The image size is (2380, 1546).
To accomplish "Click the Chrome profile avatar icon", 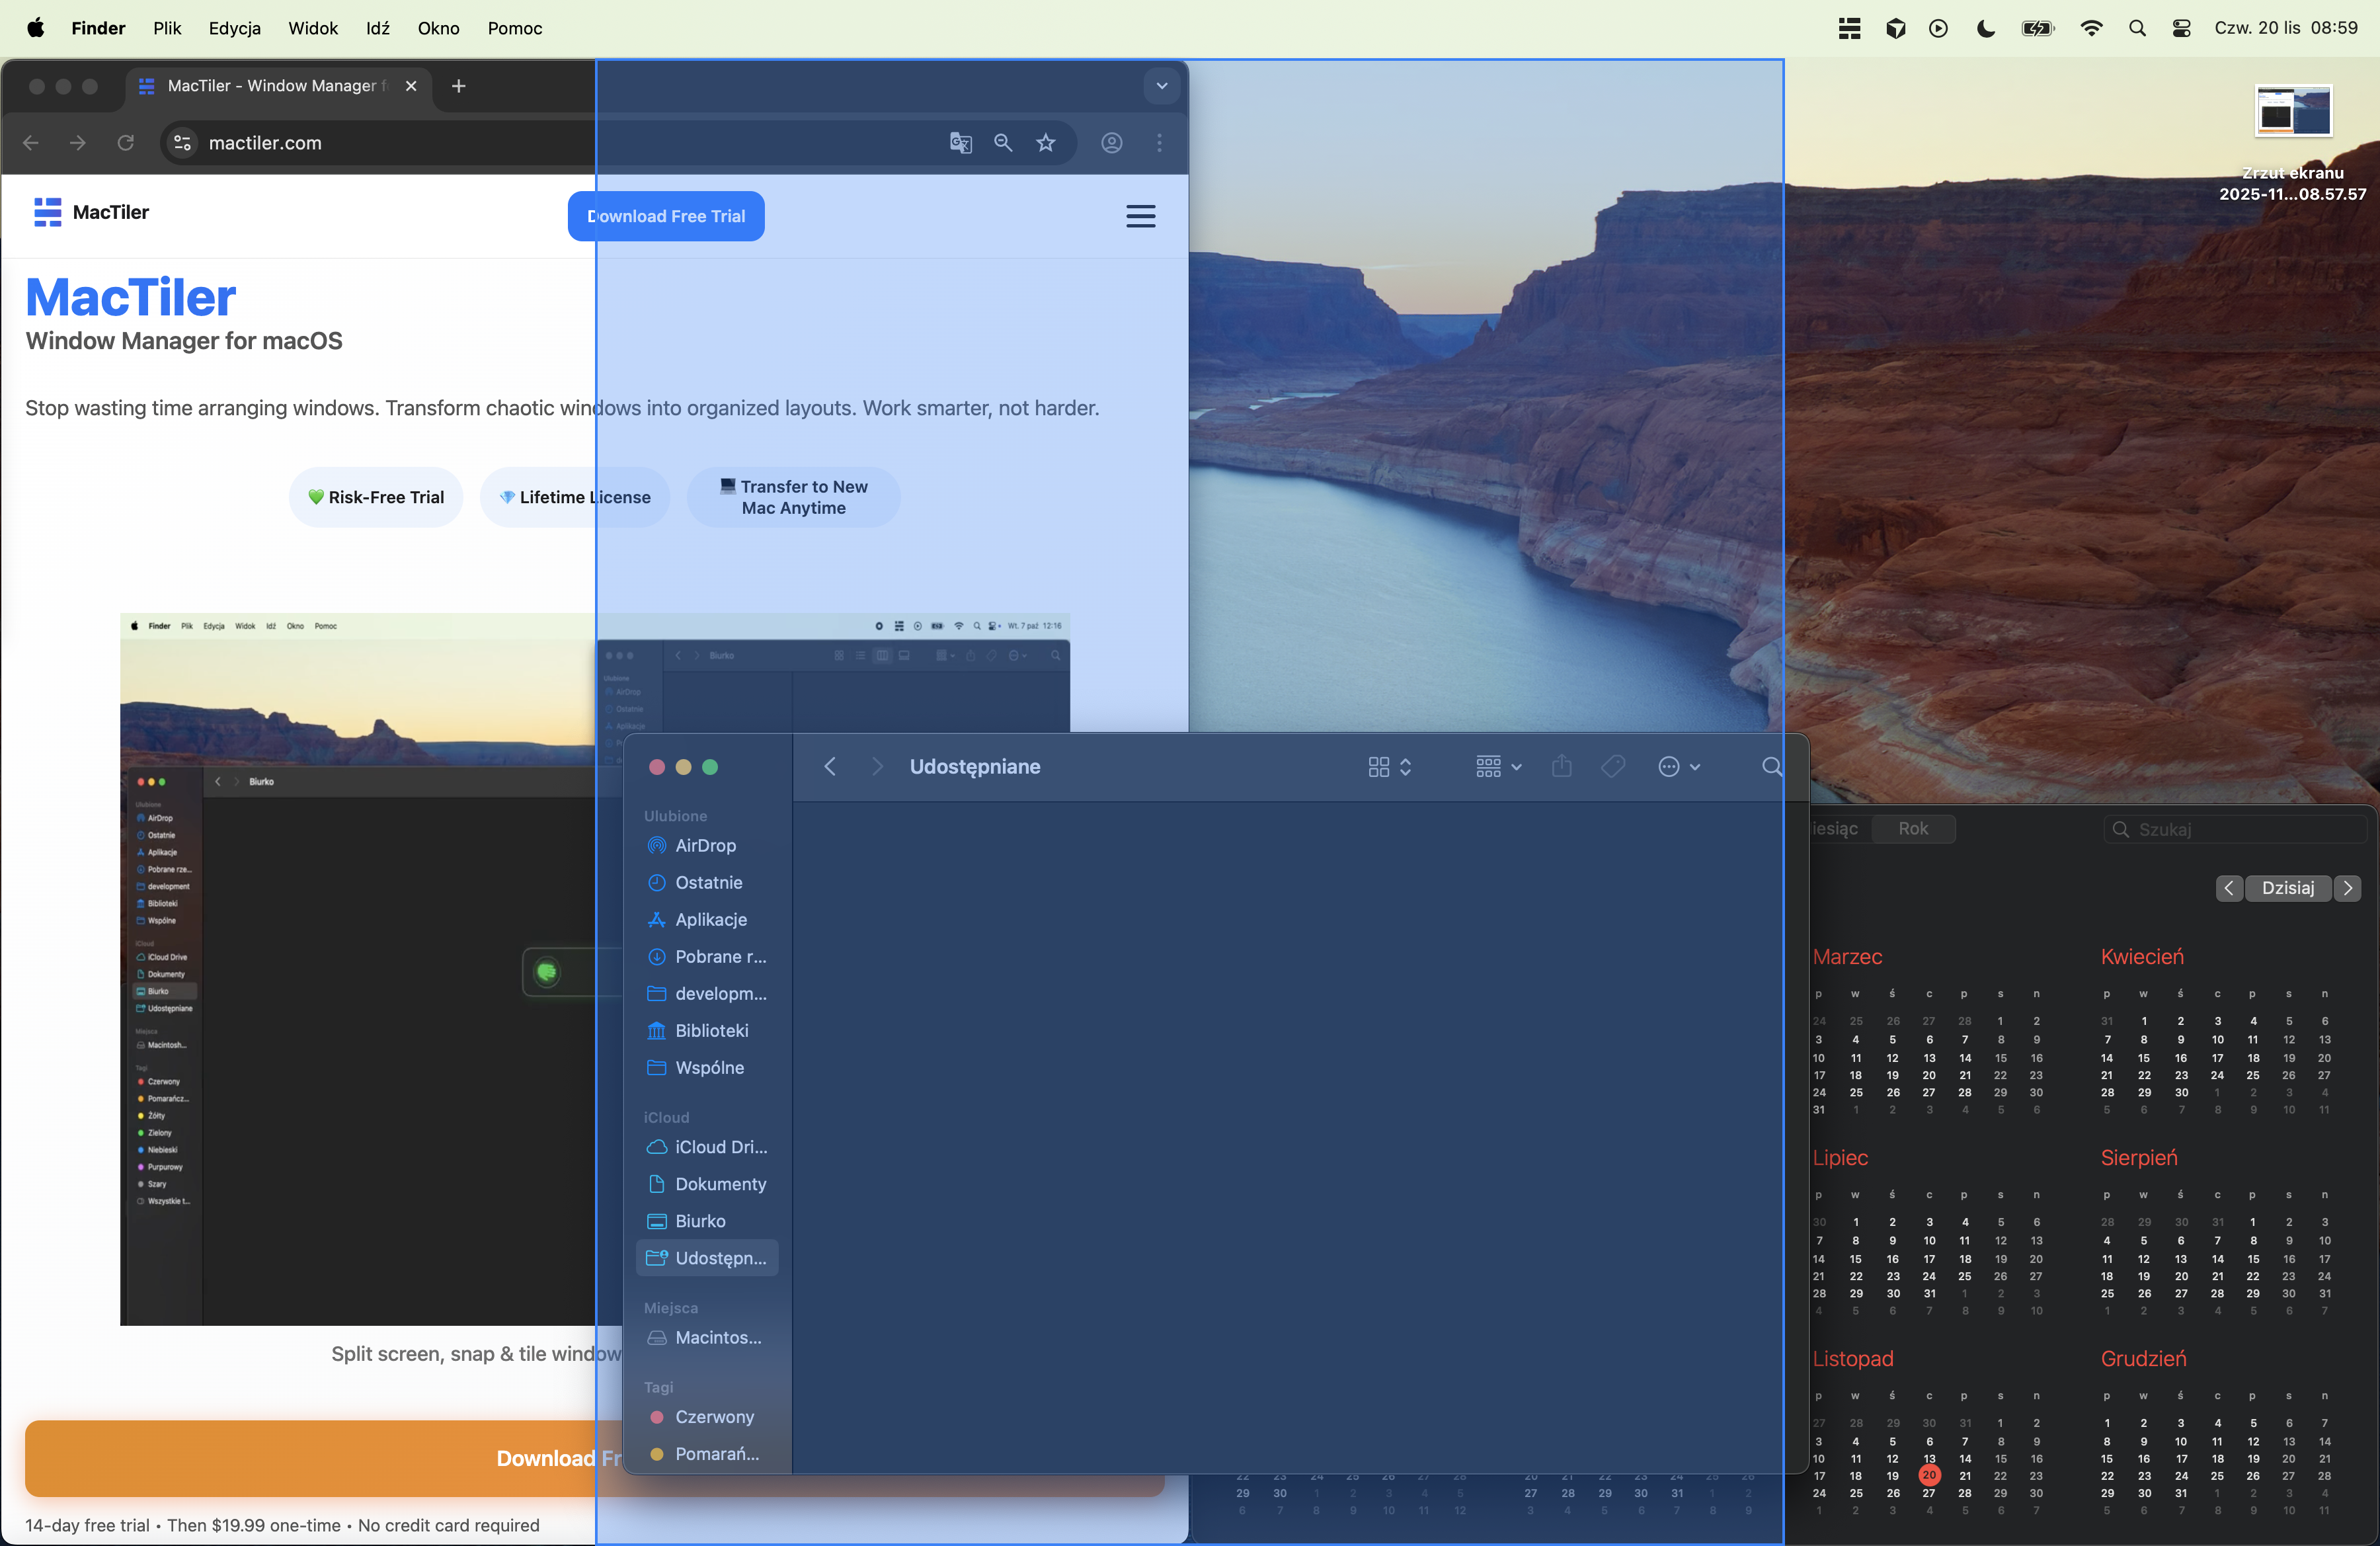I will tap(1111, 143).
